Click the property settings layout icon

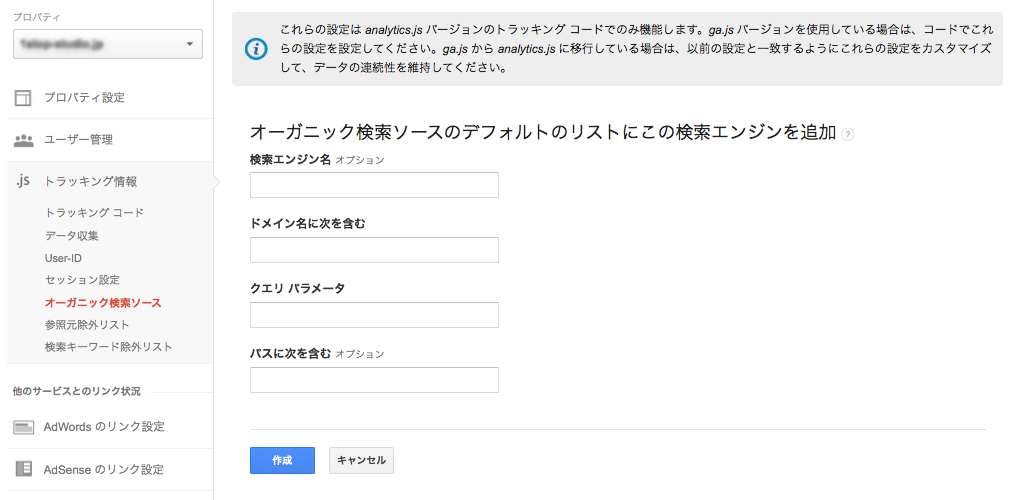tap(23, 98)
